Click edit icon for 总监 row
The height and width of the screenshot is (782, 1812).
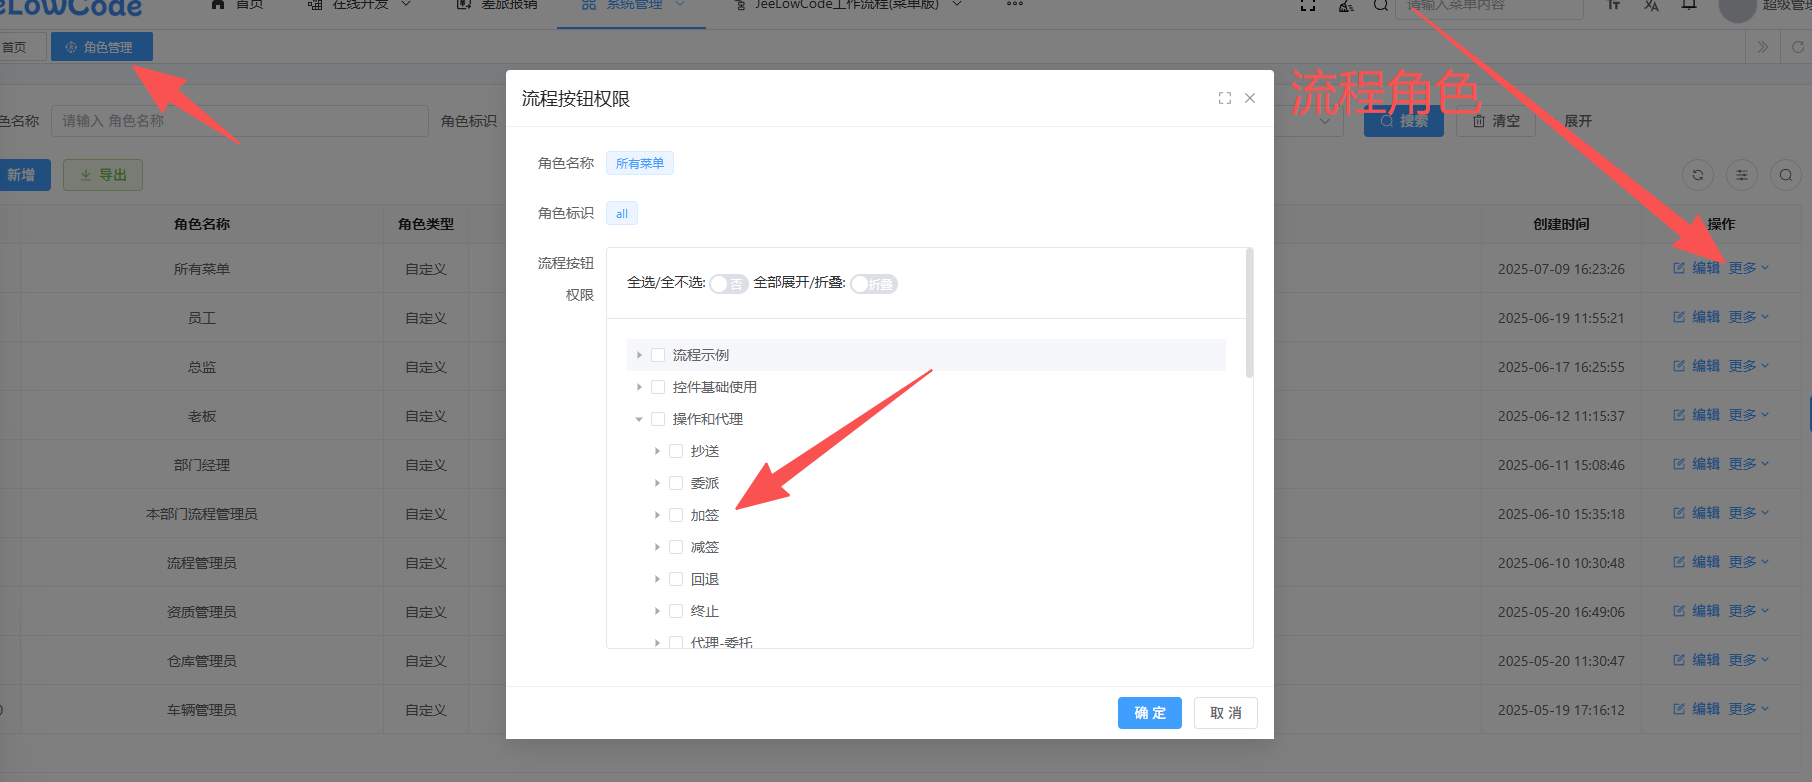click(x=1679, y=366)
